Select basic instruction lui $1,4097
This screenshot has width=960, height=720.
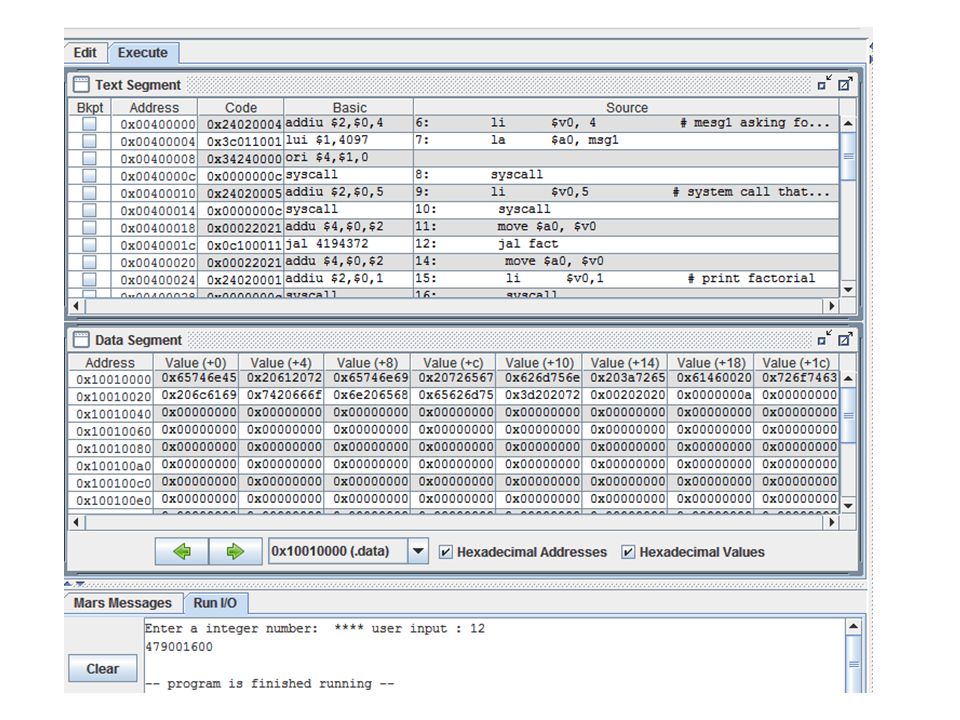click(349, 141)
